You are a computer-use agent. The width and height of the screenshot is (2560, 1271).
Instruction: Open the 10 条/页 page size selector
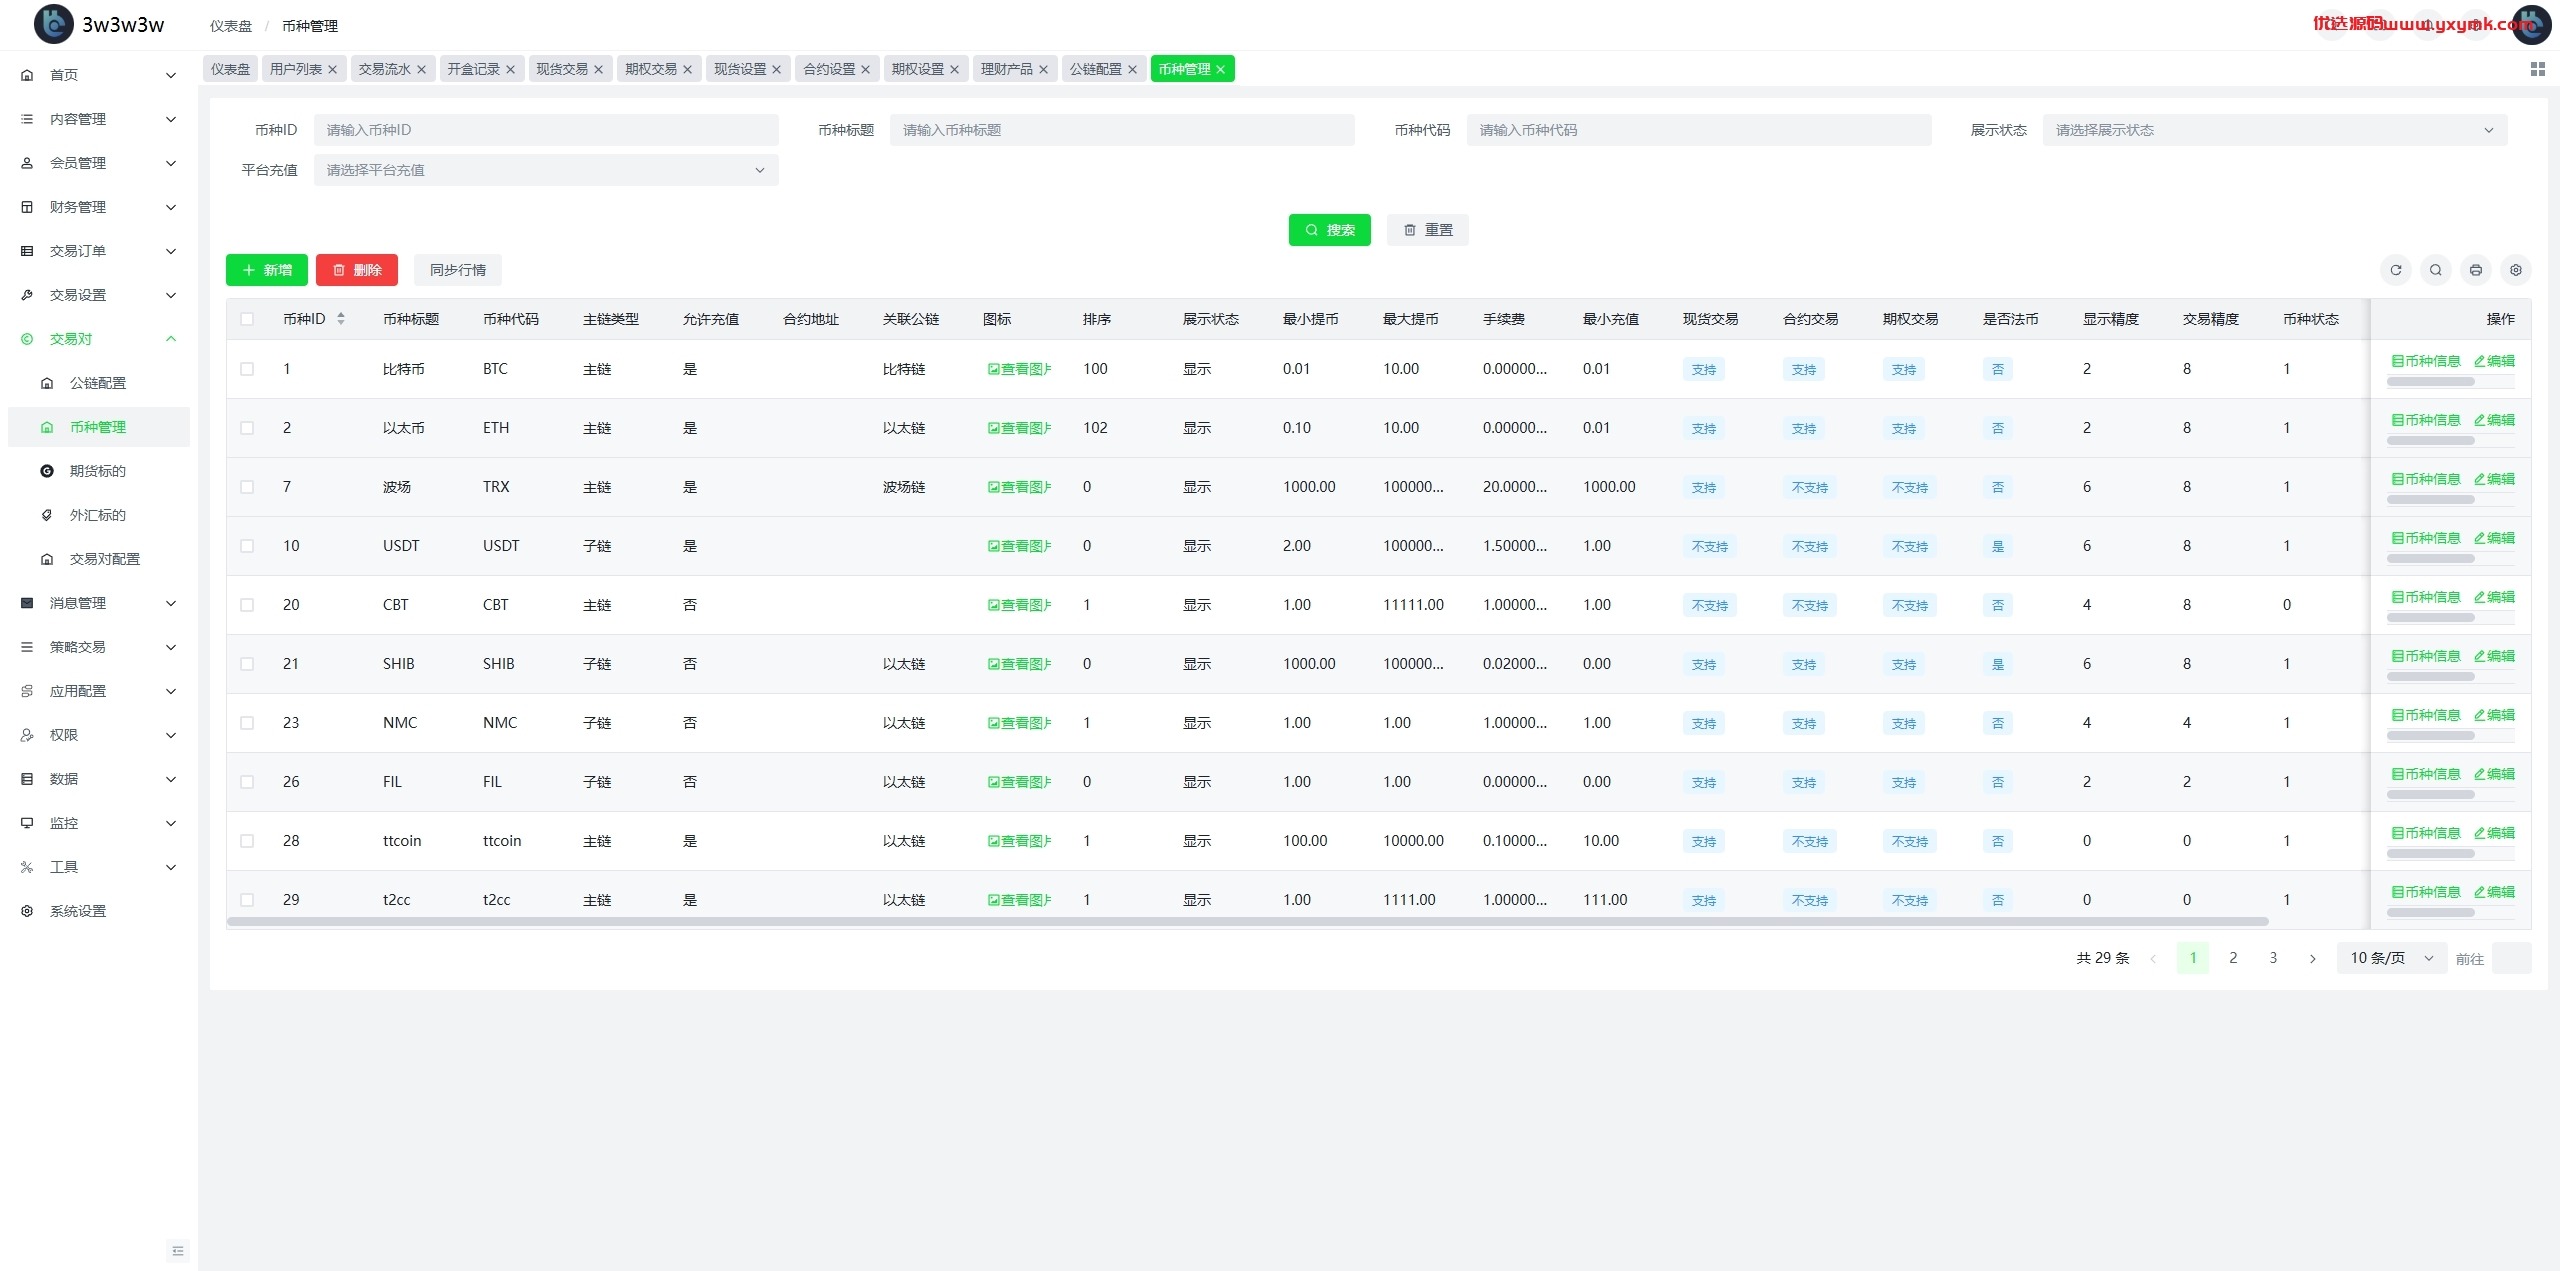click(x=2391, y=958)
